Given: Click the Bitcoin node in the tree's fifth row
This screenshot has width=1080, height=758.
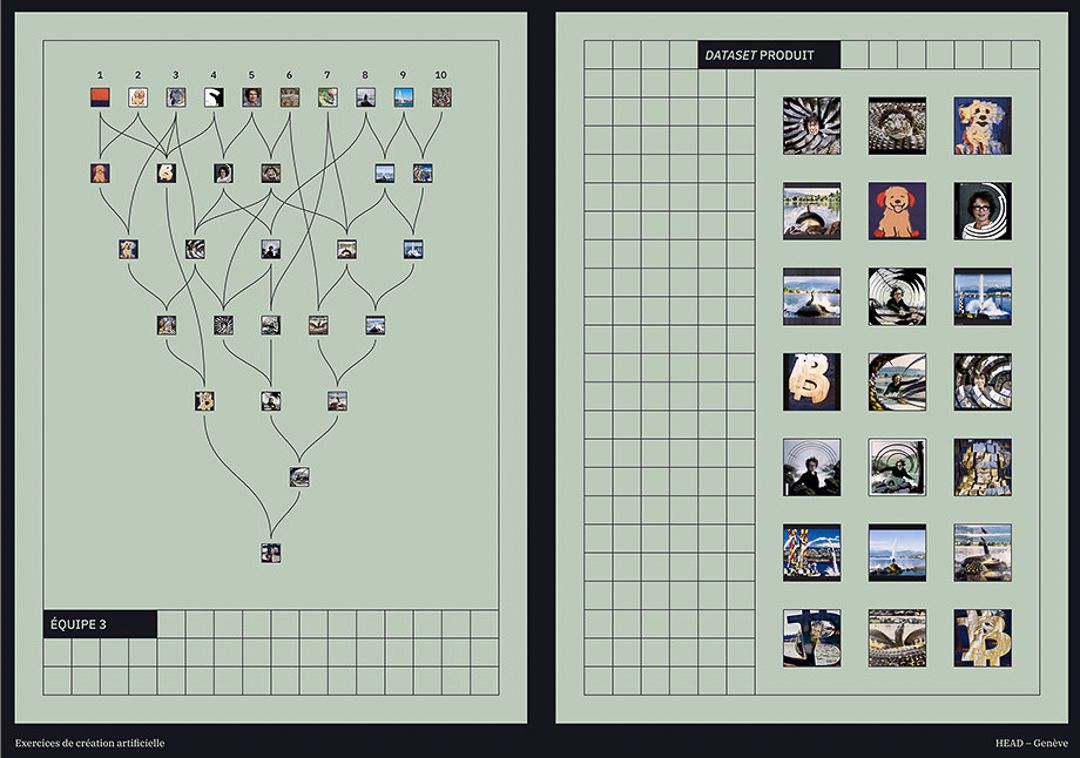Looking at the screenshot, I should click(205, 401).
